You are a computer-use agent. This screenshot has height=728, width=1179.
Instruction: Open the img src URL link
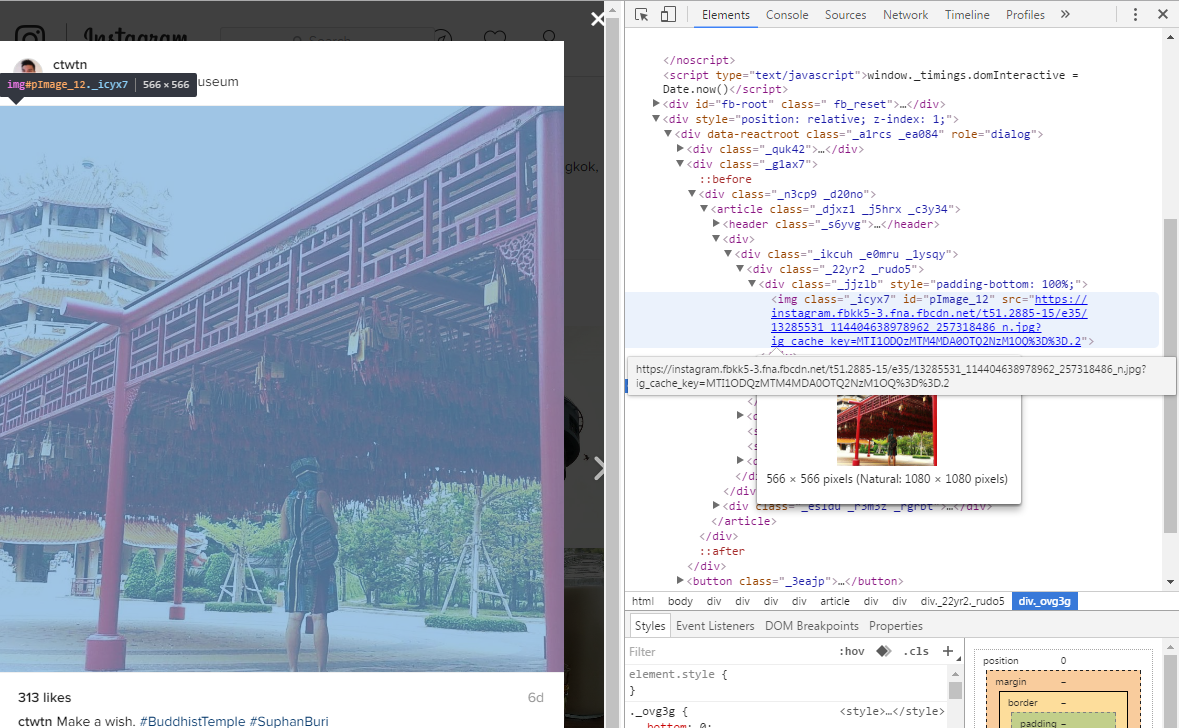pyautogui.click(x=929, y=320)
